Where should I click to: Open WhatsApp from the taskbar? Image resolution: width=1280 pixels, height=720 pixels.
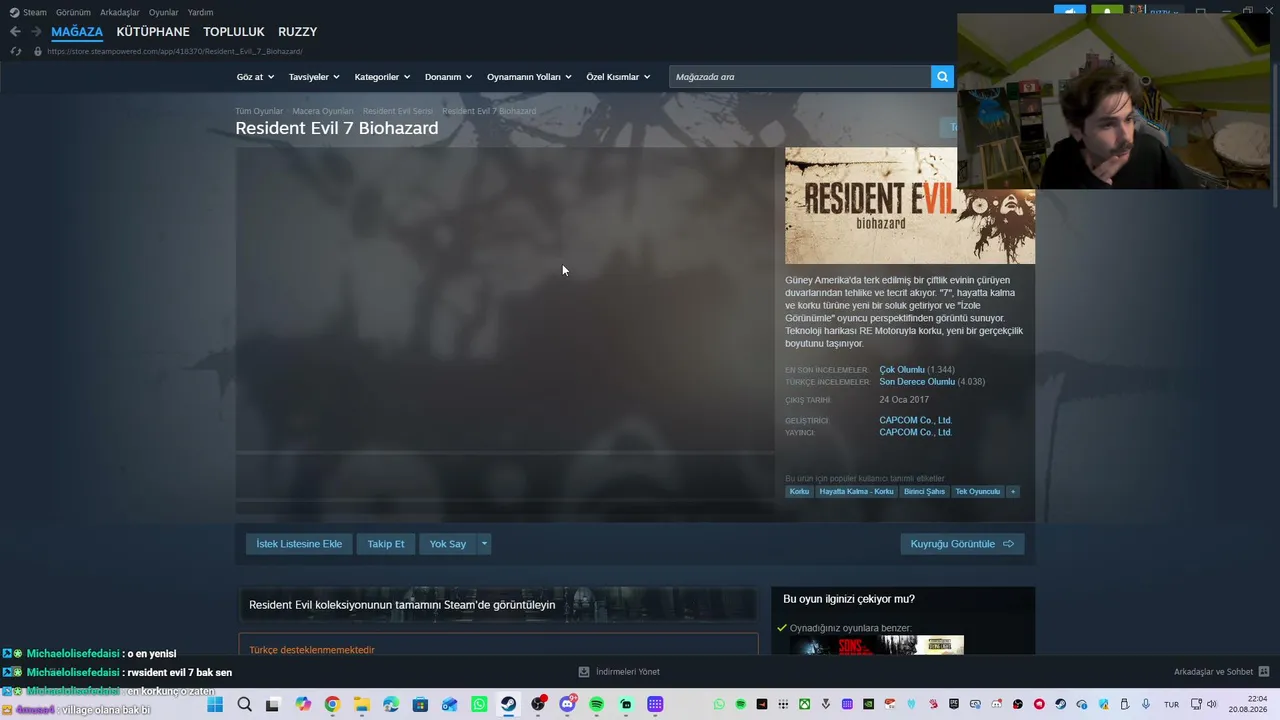click(x=479, y=705)
